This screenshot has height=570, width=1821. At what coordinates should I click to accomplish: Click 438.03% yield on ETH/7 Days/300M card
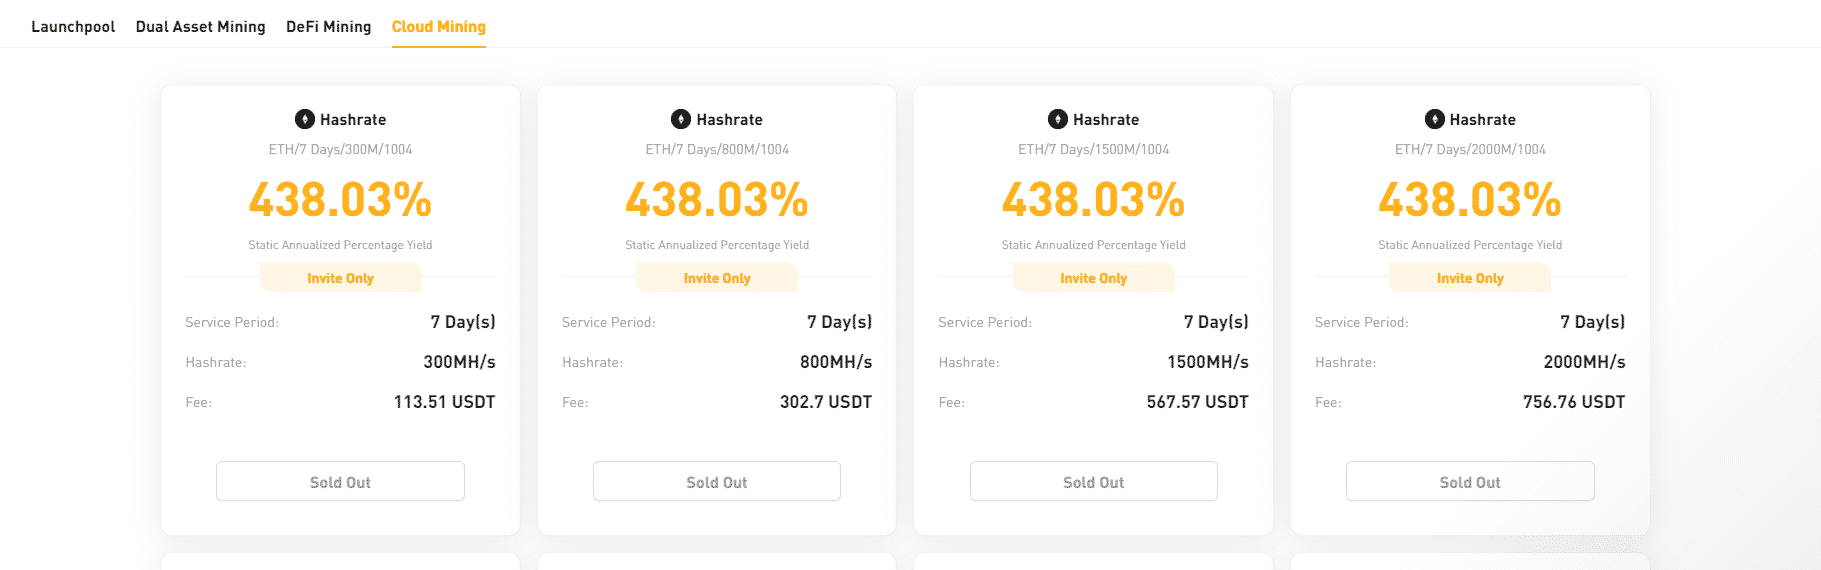(x=340, y=199)
